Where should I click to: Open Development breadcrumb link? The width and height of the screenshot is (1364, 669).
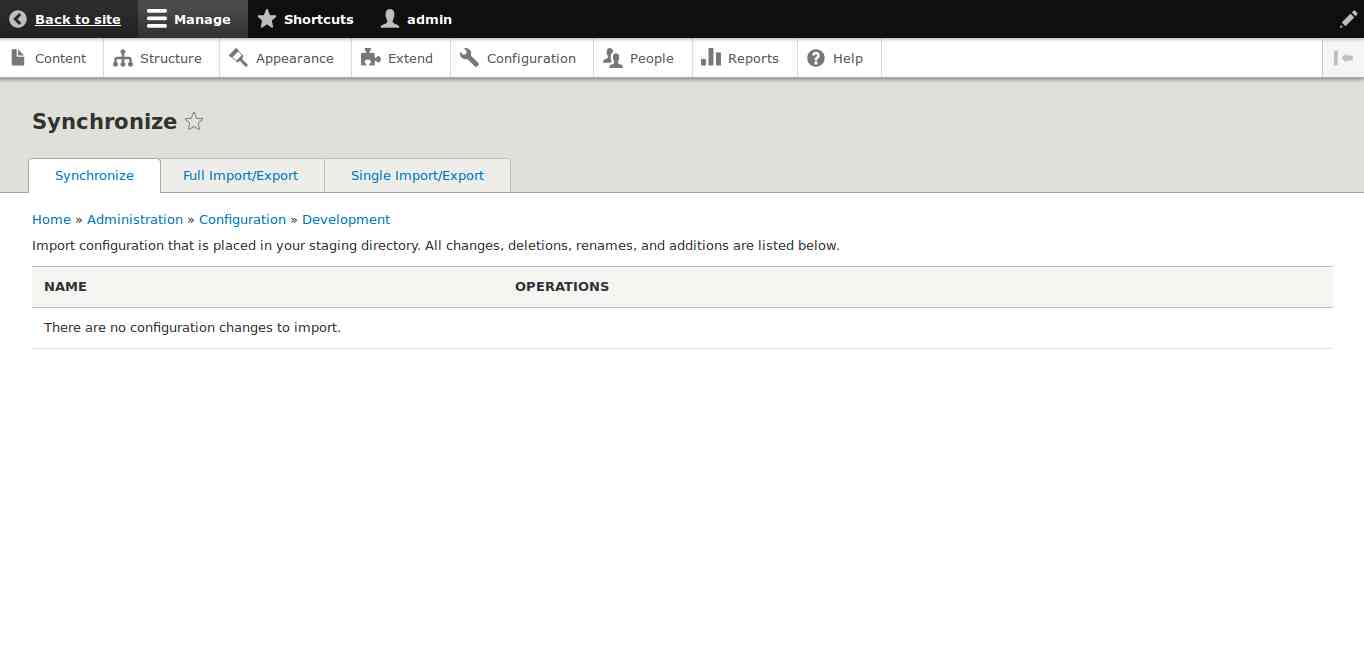tap(346, 219)
